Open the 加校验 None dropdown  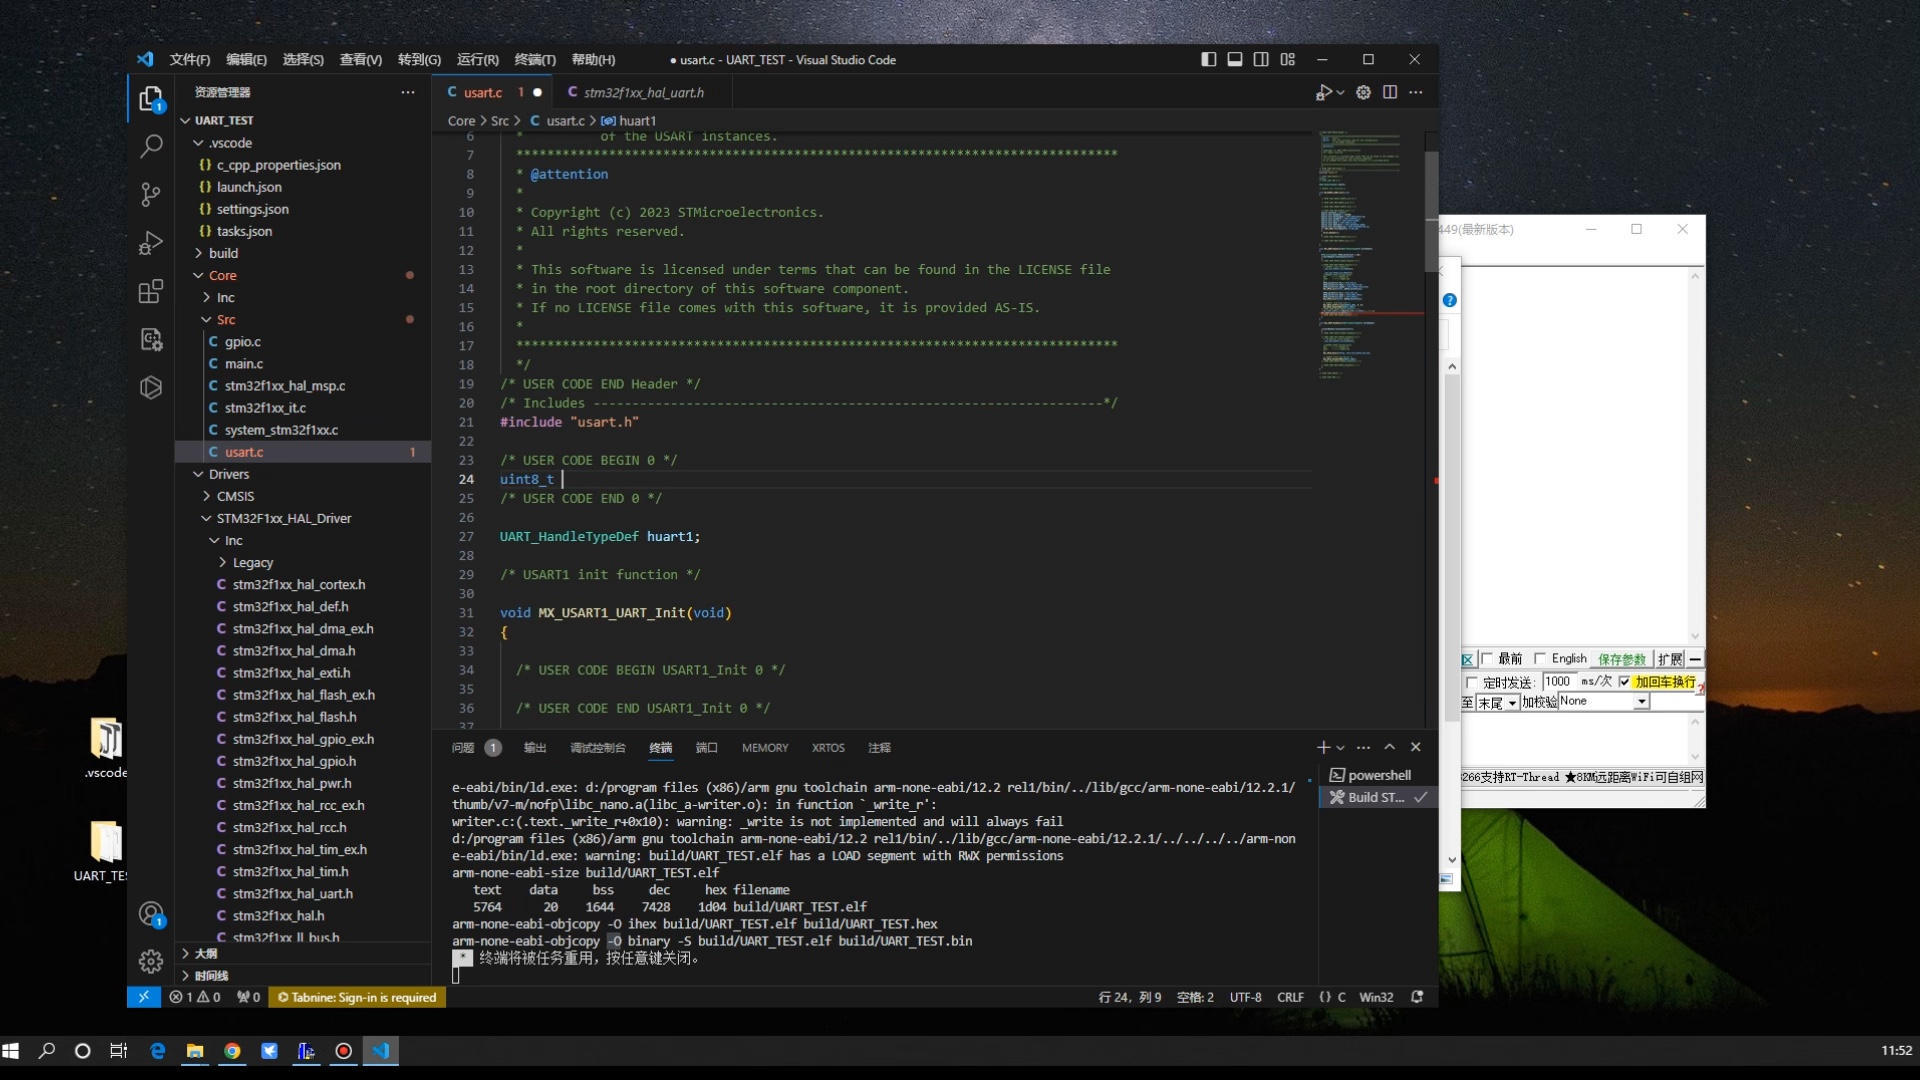1641,702
